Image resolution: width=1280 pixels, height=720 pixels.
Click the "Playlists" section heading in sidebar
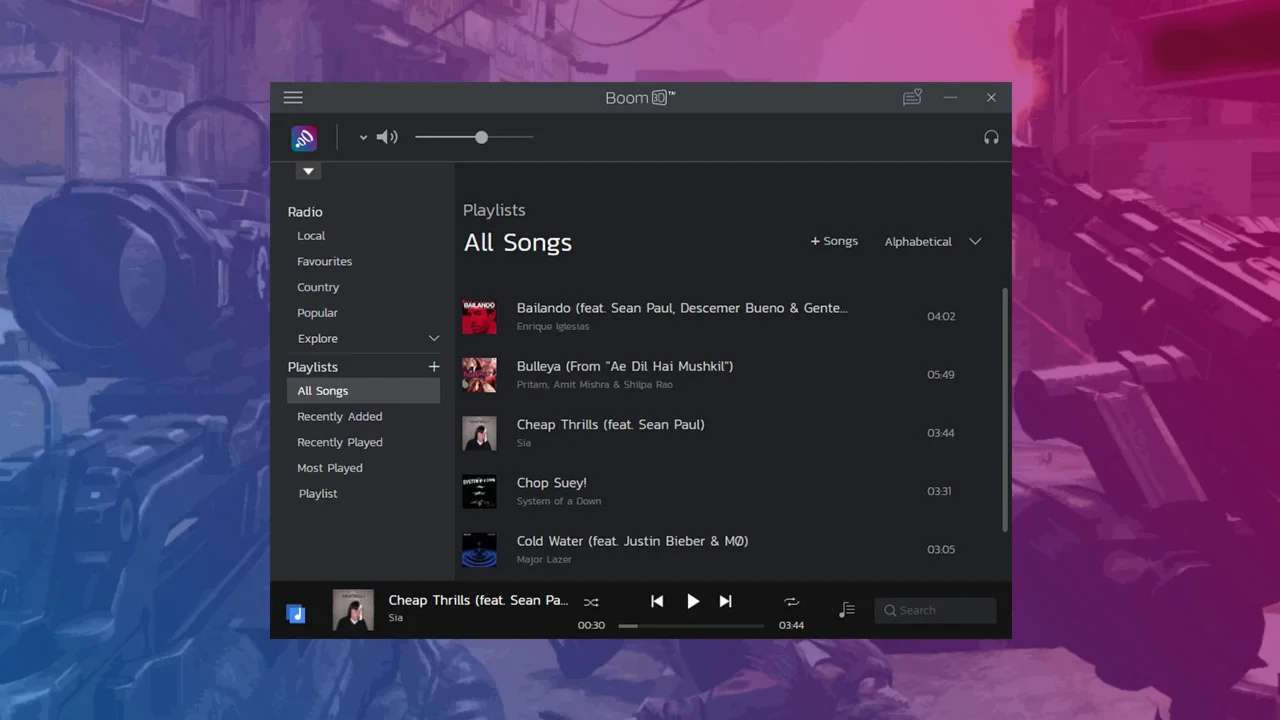(313, 367)
